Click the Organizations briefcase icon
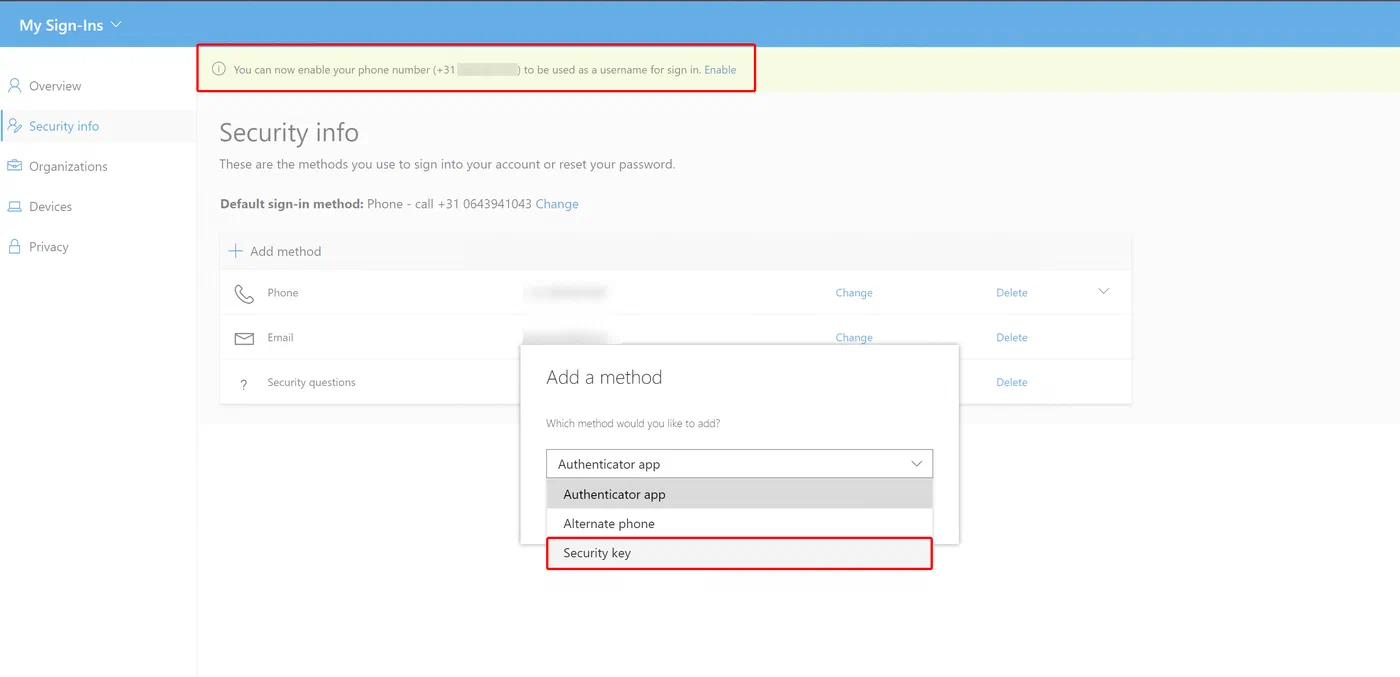The height and width of the screenshot is (677, 1400). (14, 166)
